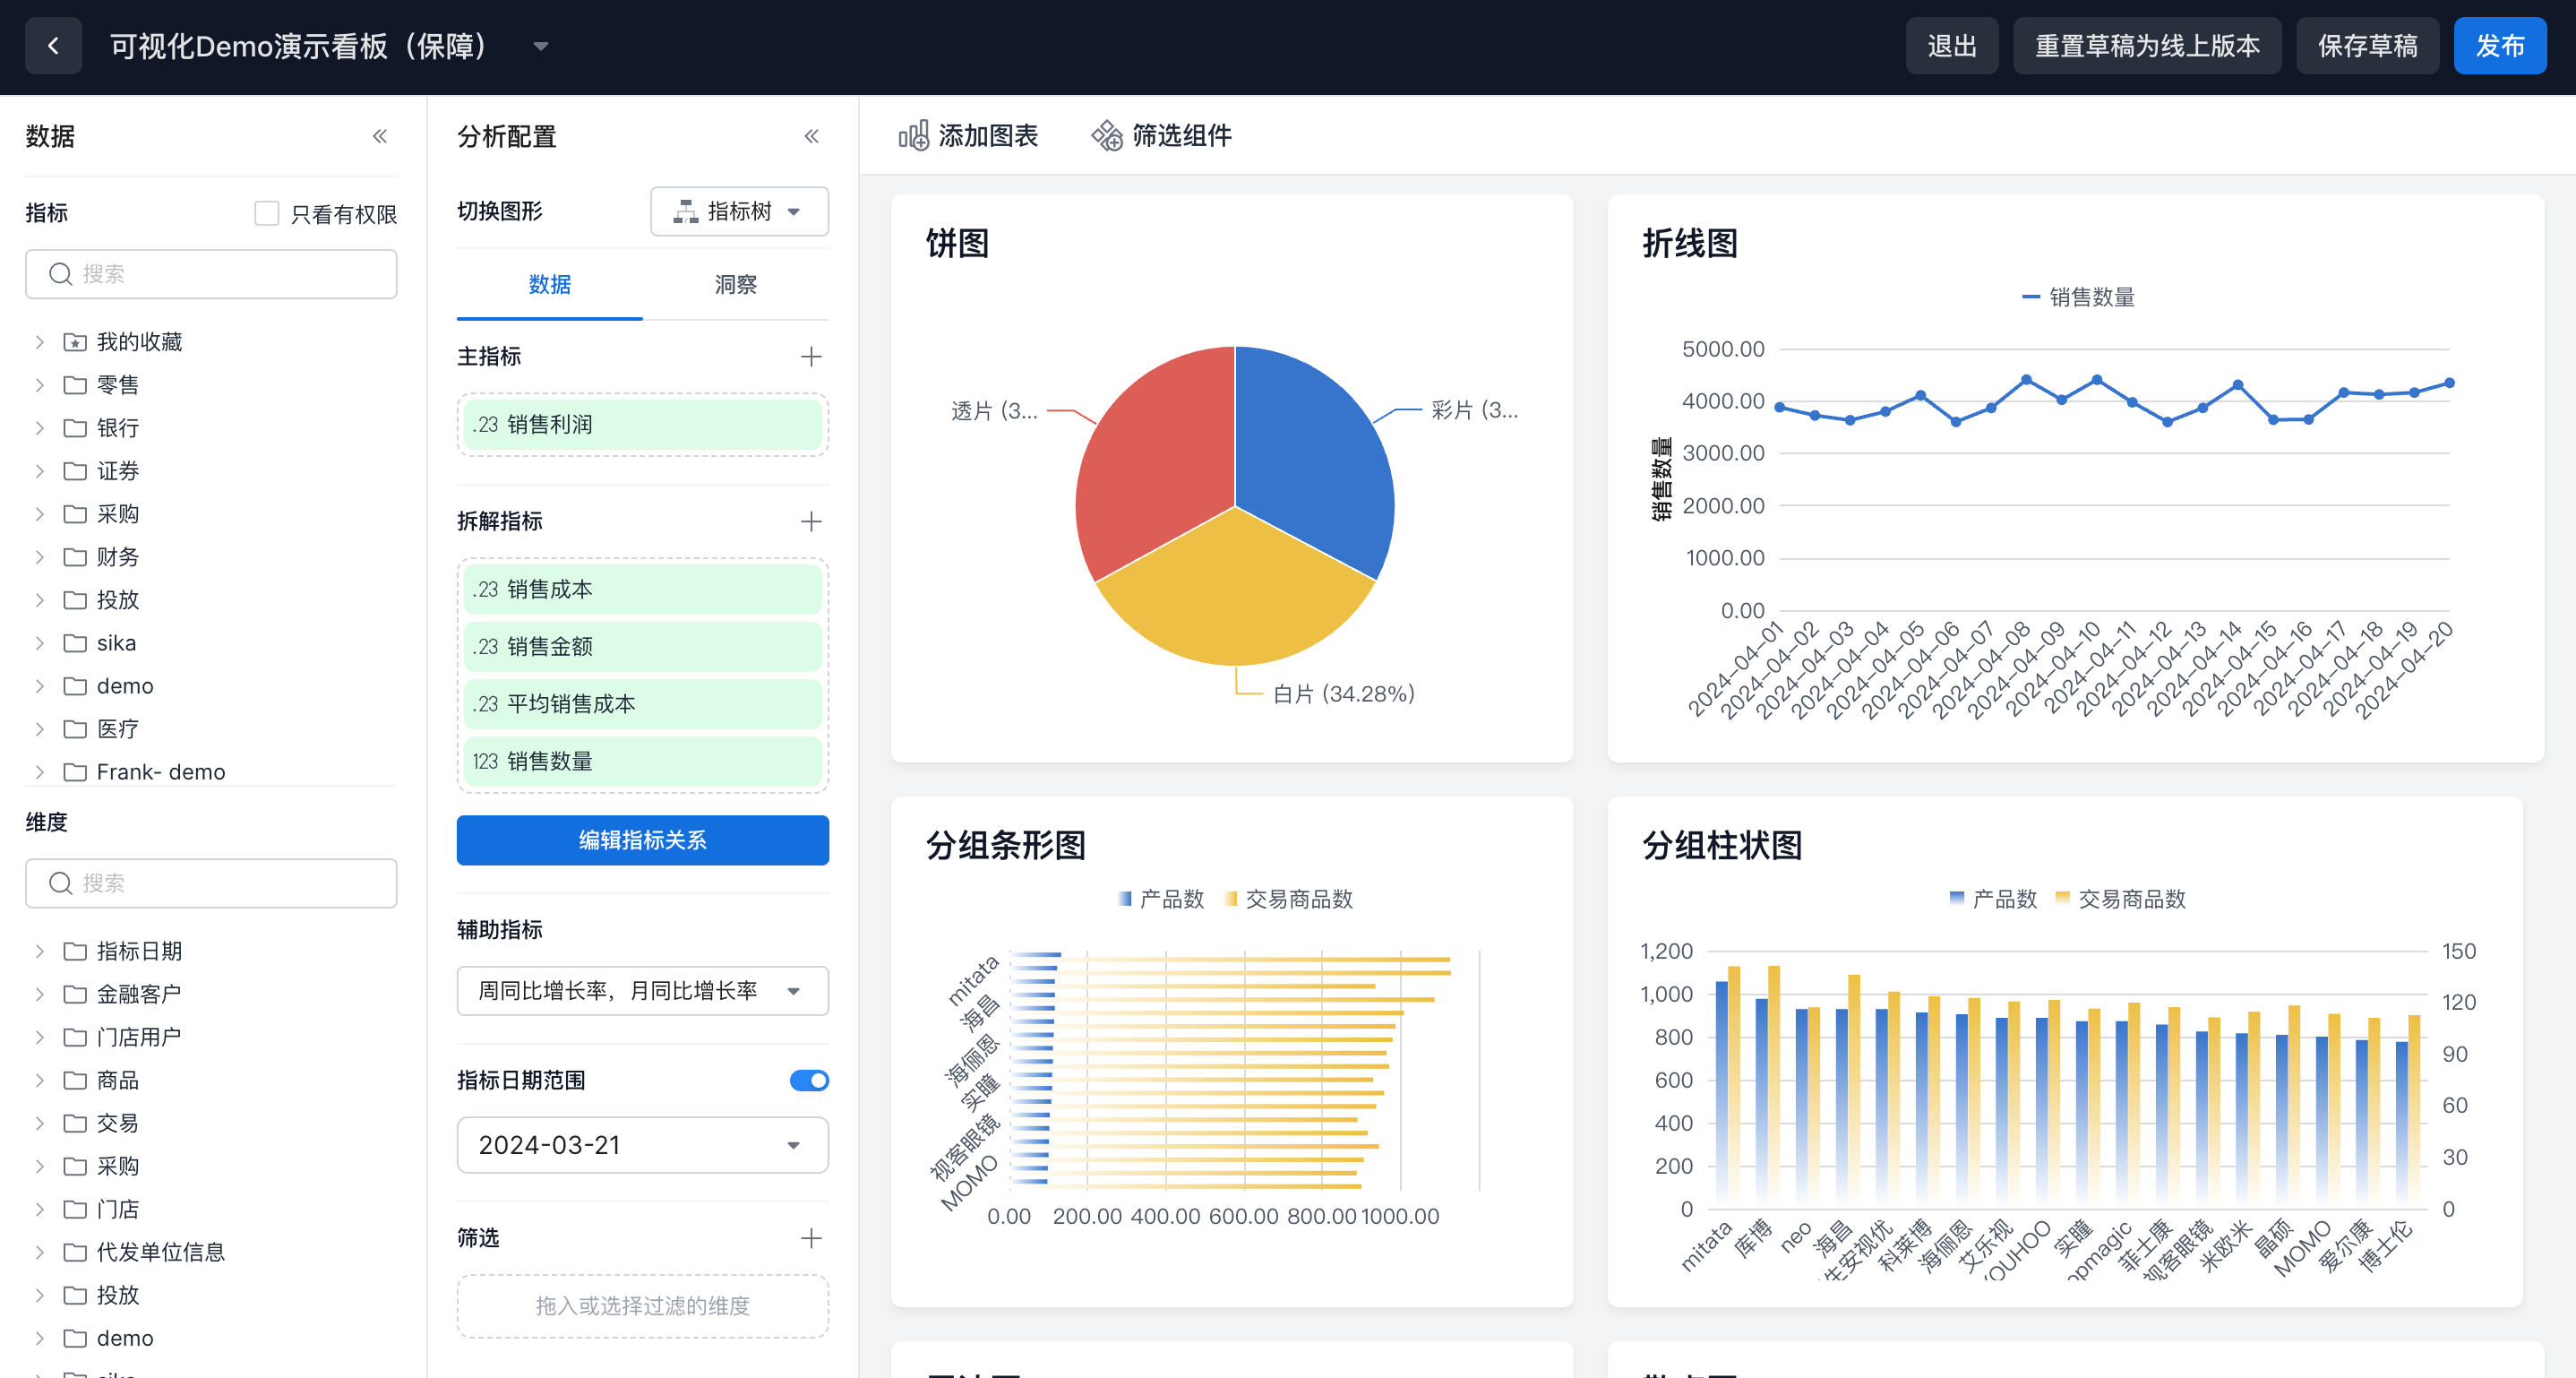Viewport: 2576px width, 1378px height.
Task: Click the 退出 button
Action: [x=1952, y=46]
